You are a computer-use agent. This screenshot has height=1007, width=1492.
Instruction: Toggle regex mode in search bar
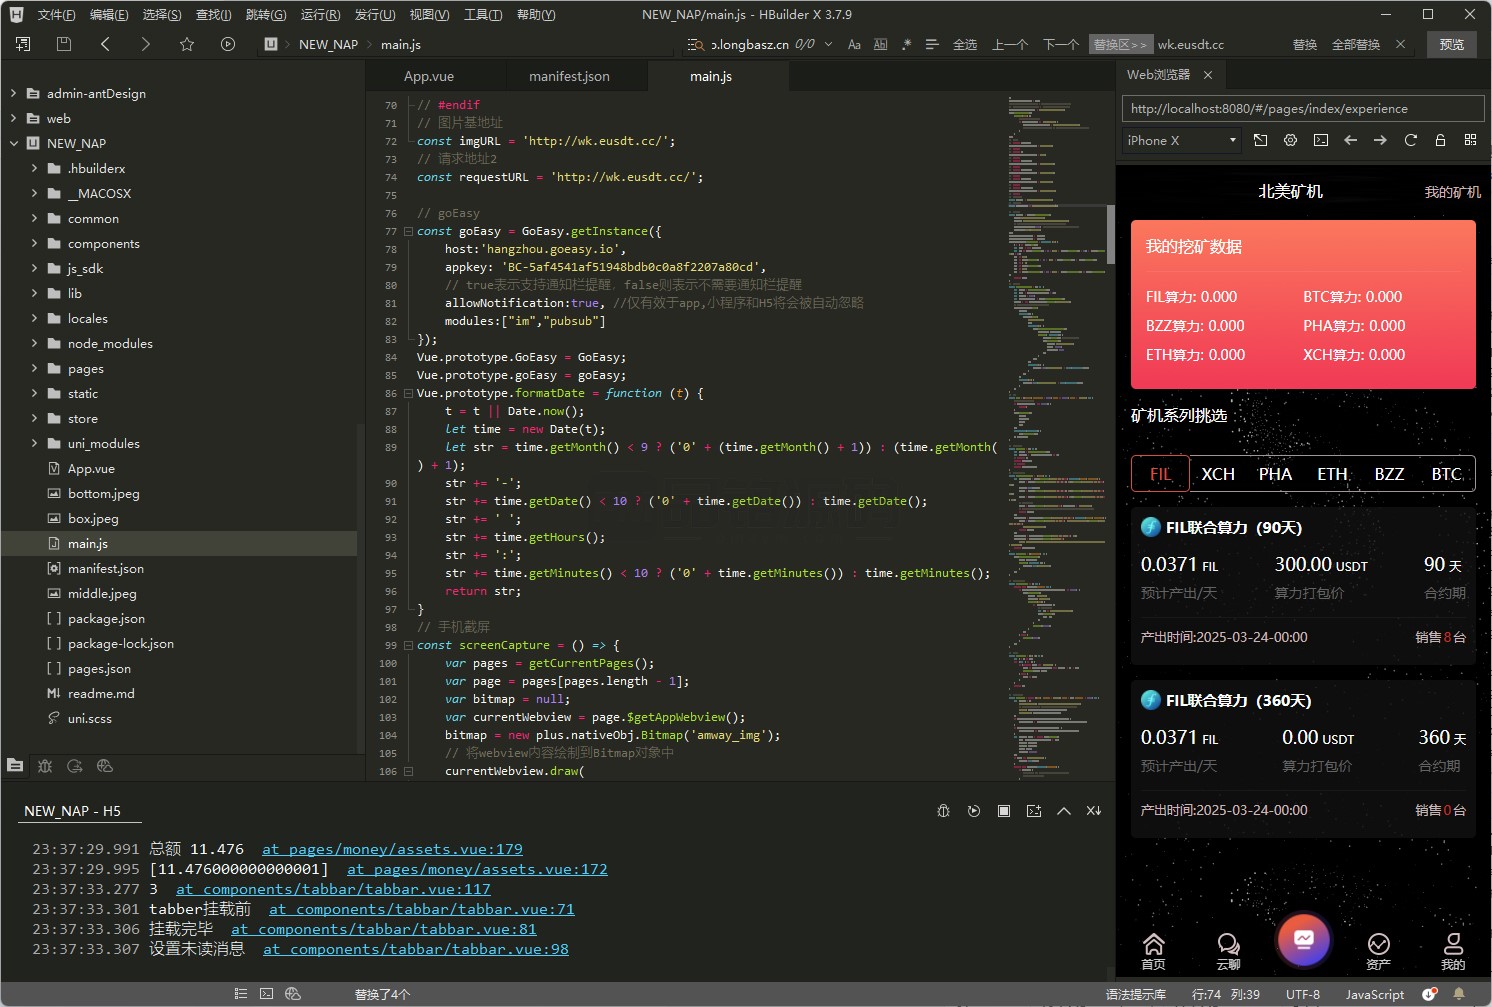(x=906, y=44)
